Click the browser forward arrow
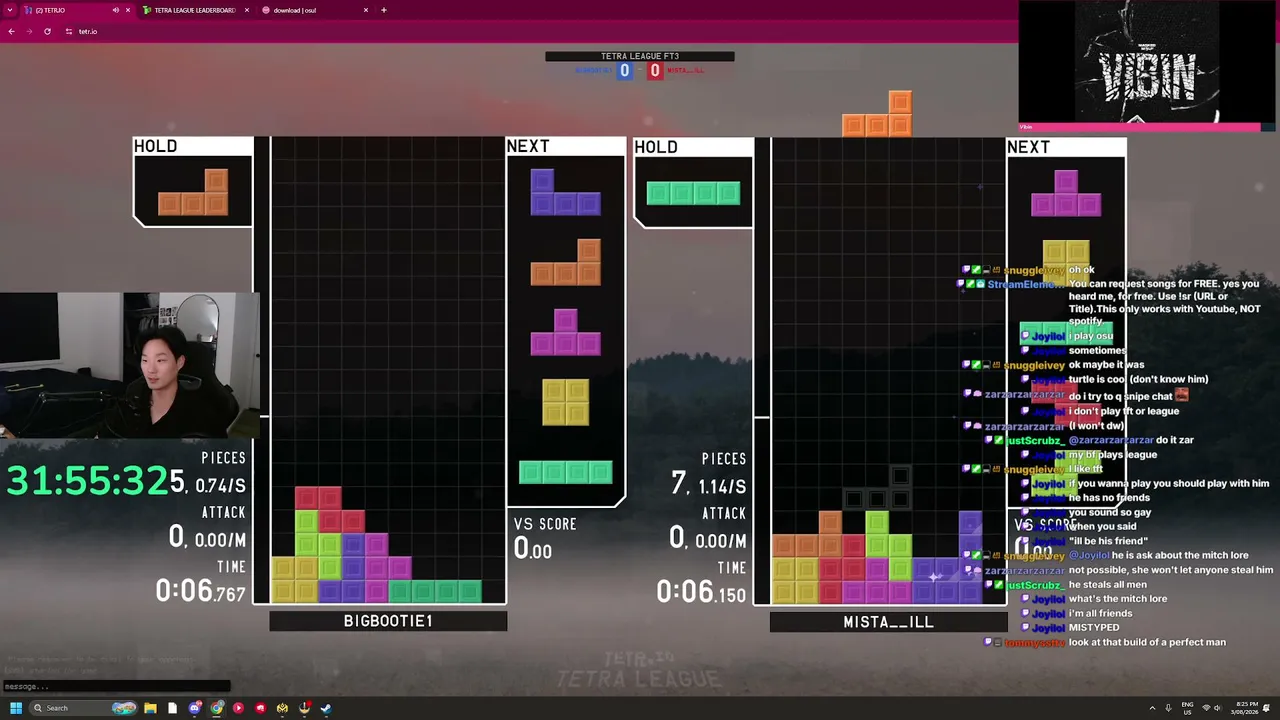The width and height of the screenshot is (1280, 720). pos(29,31)
